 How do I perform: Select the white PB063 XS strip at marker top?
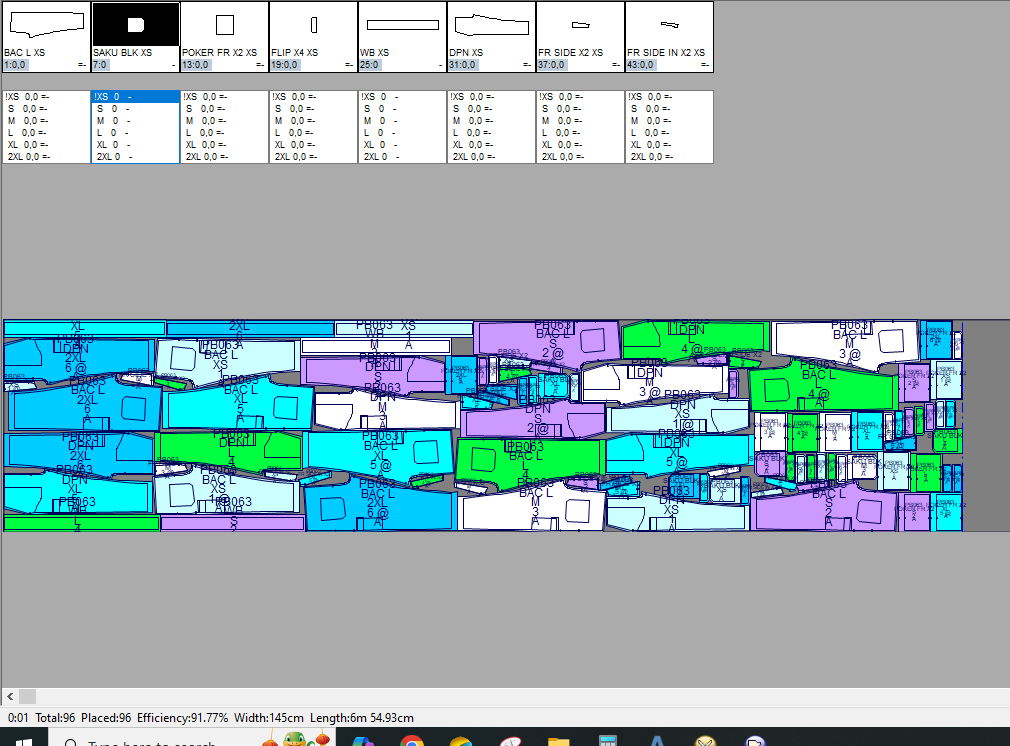pyautogui.click(x=403, y=327)
